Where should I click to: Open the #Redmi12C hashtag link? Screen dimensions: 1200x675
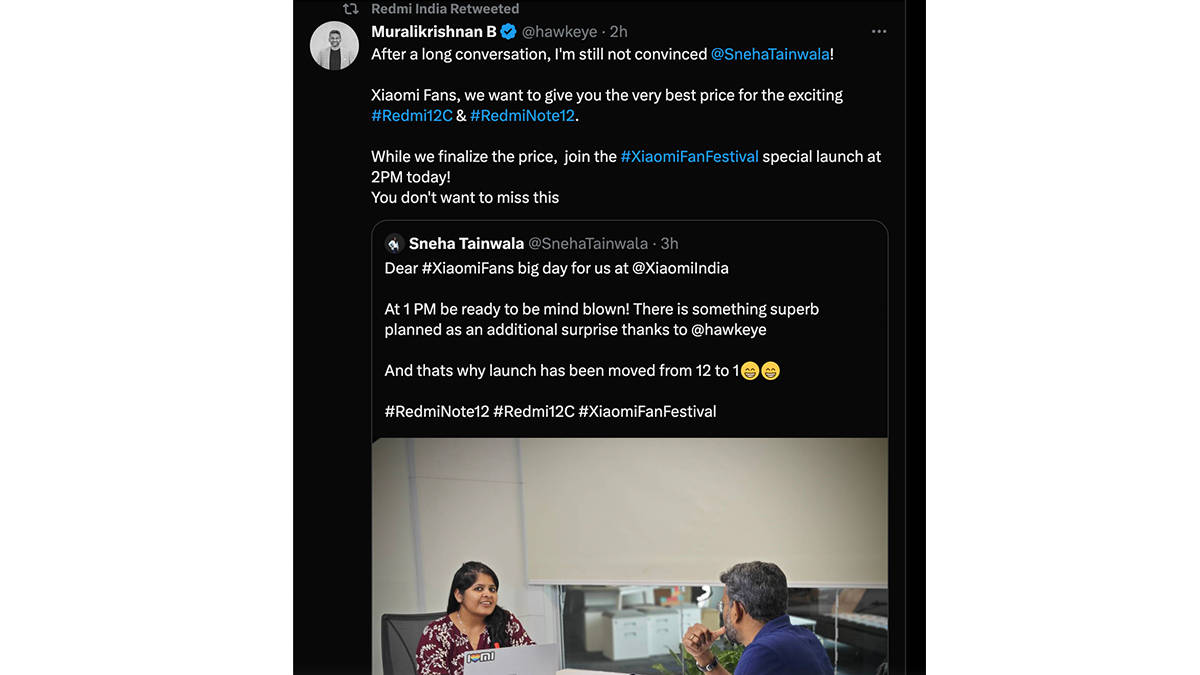tap(412, 116)
